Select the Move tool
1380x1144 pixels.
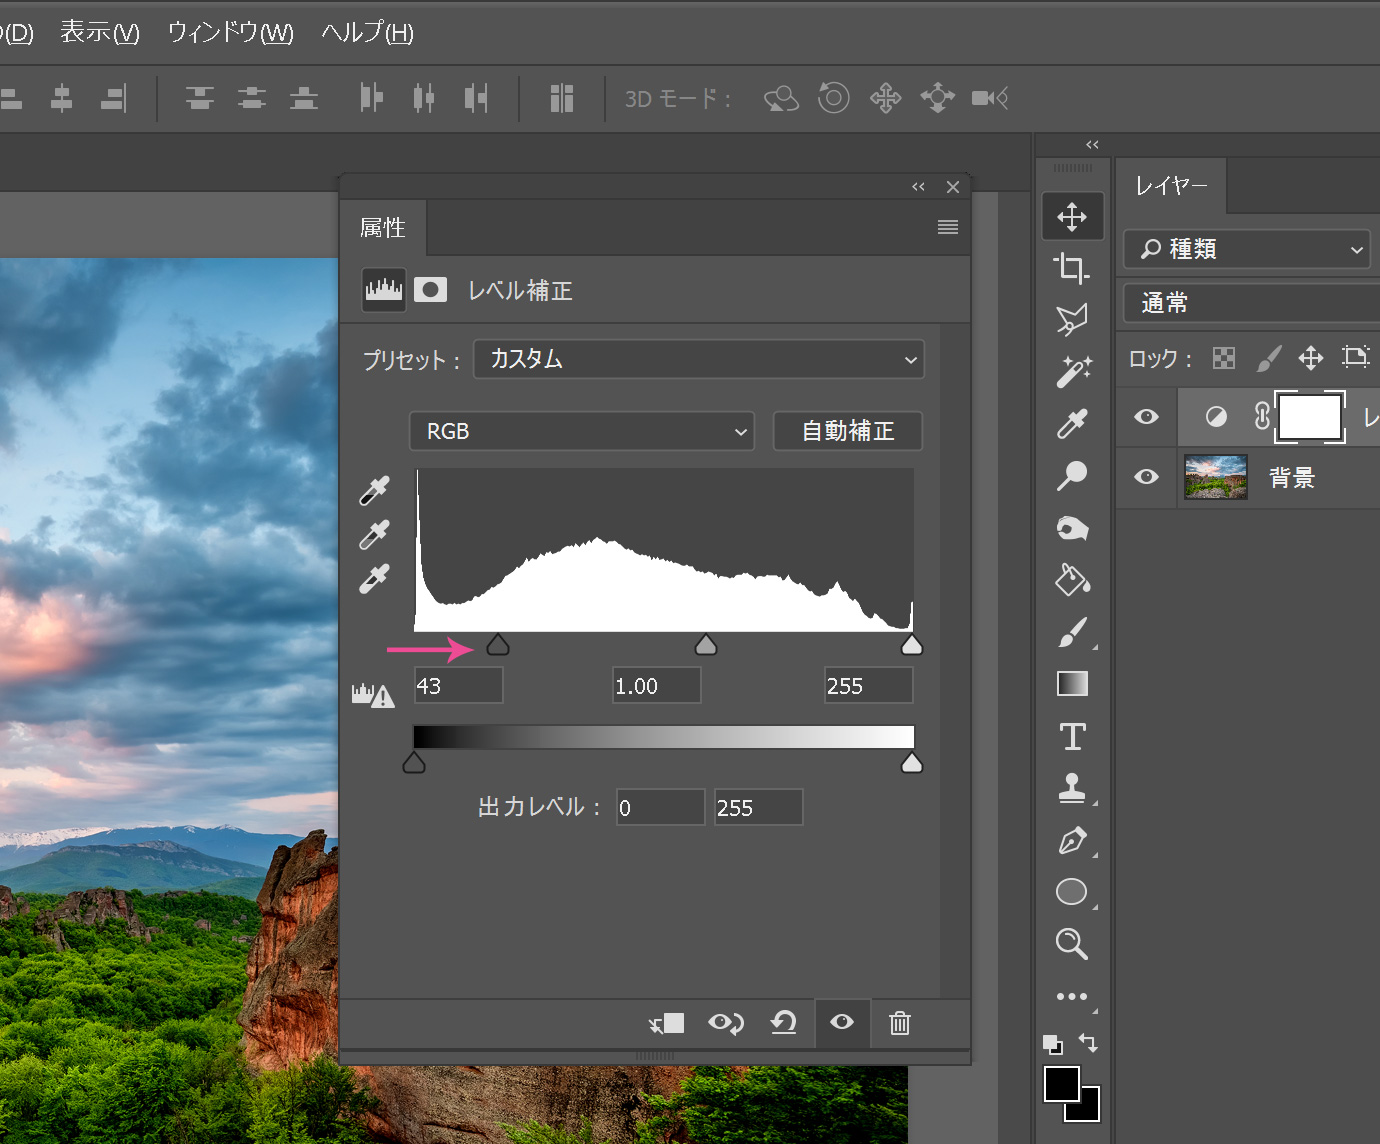(1072, 217)
